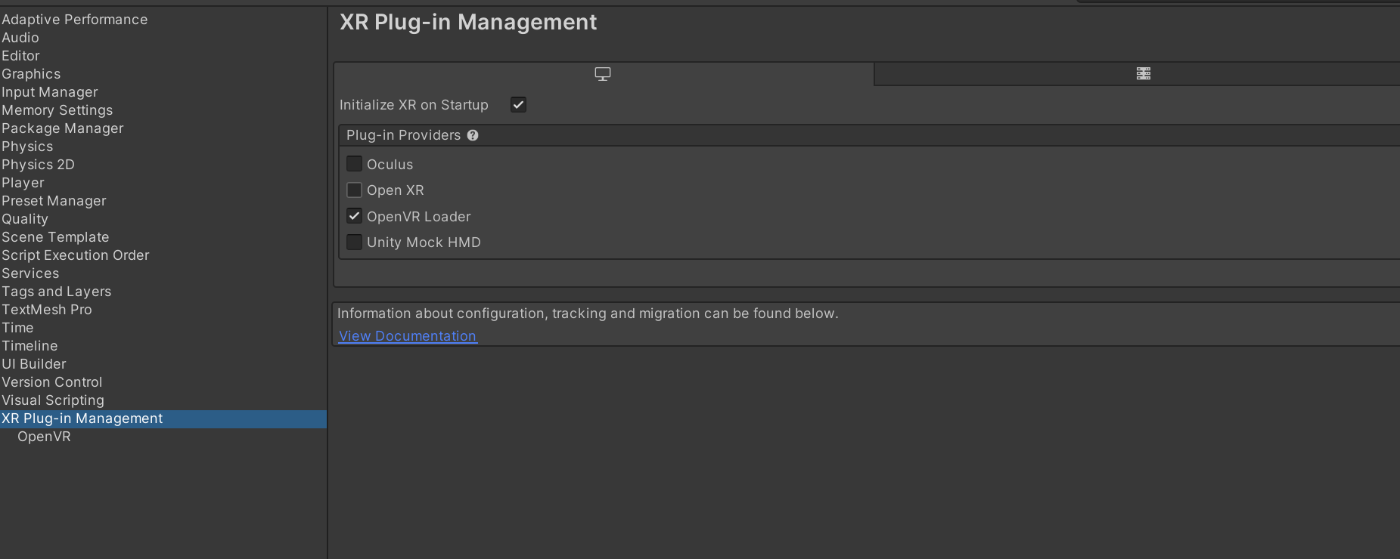Select the XR Plug-in Management category
Viewport: 1400px width, 559px height.
tap(163, 419)
